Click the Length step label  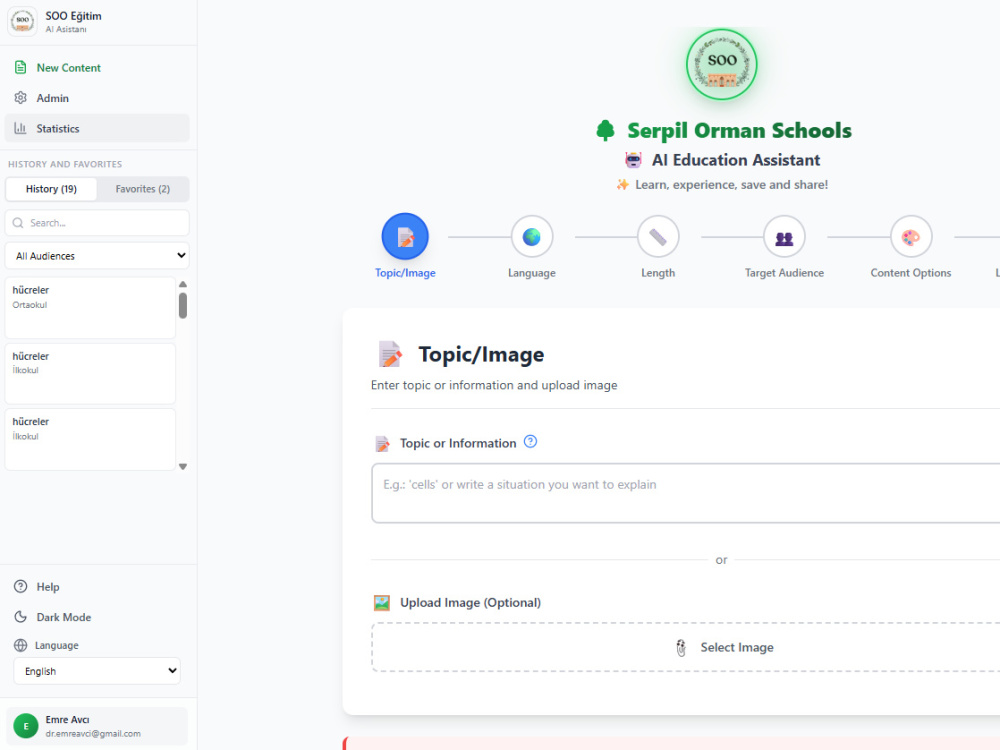[658, 273]
